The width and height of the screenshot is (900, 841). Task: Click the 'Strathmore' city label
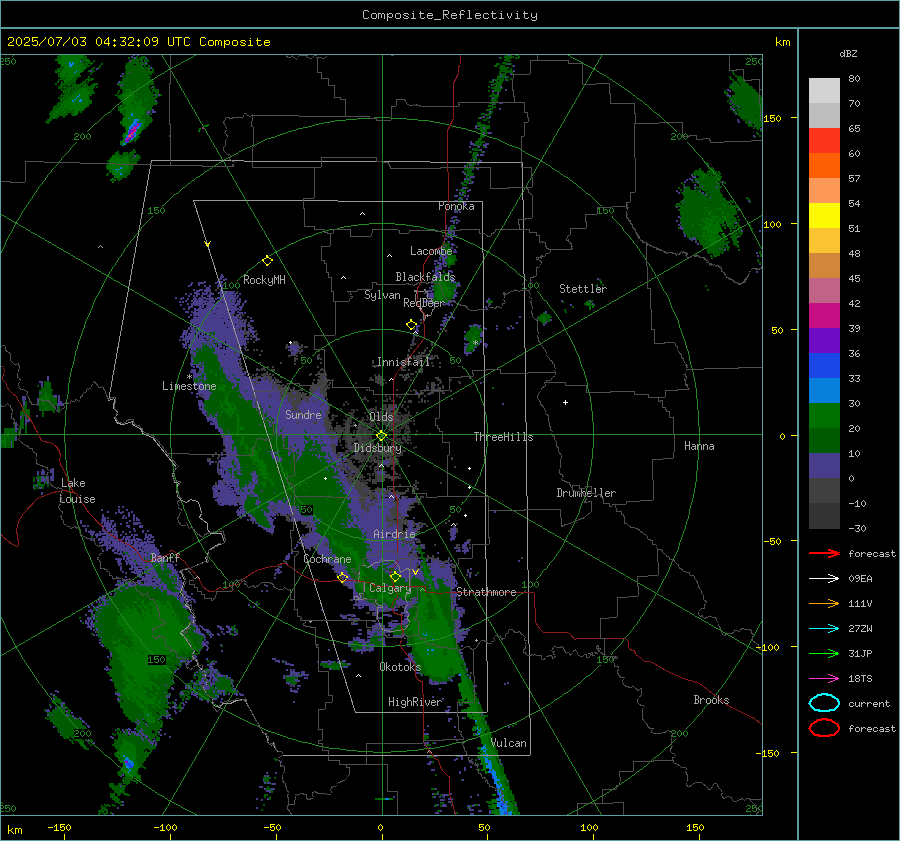click(486, 592)
